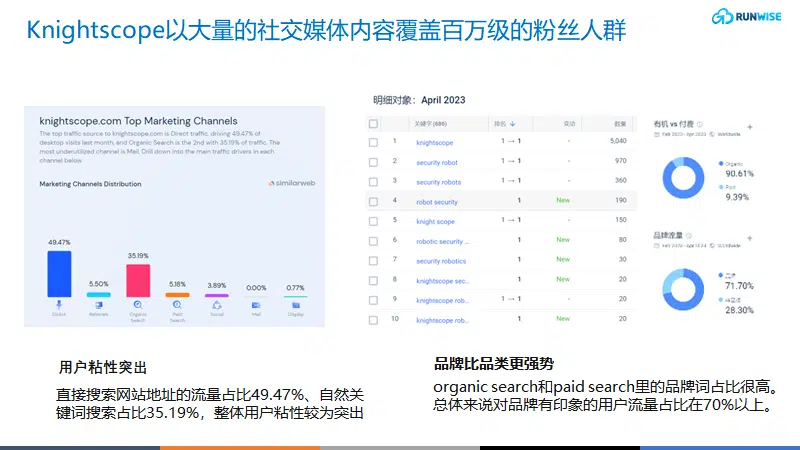800x450 pixels.
Task: Click the 71.70% brand traffic value
Action: point(739,286)
